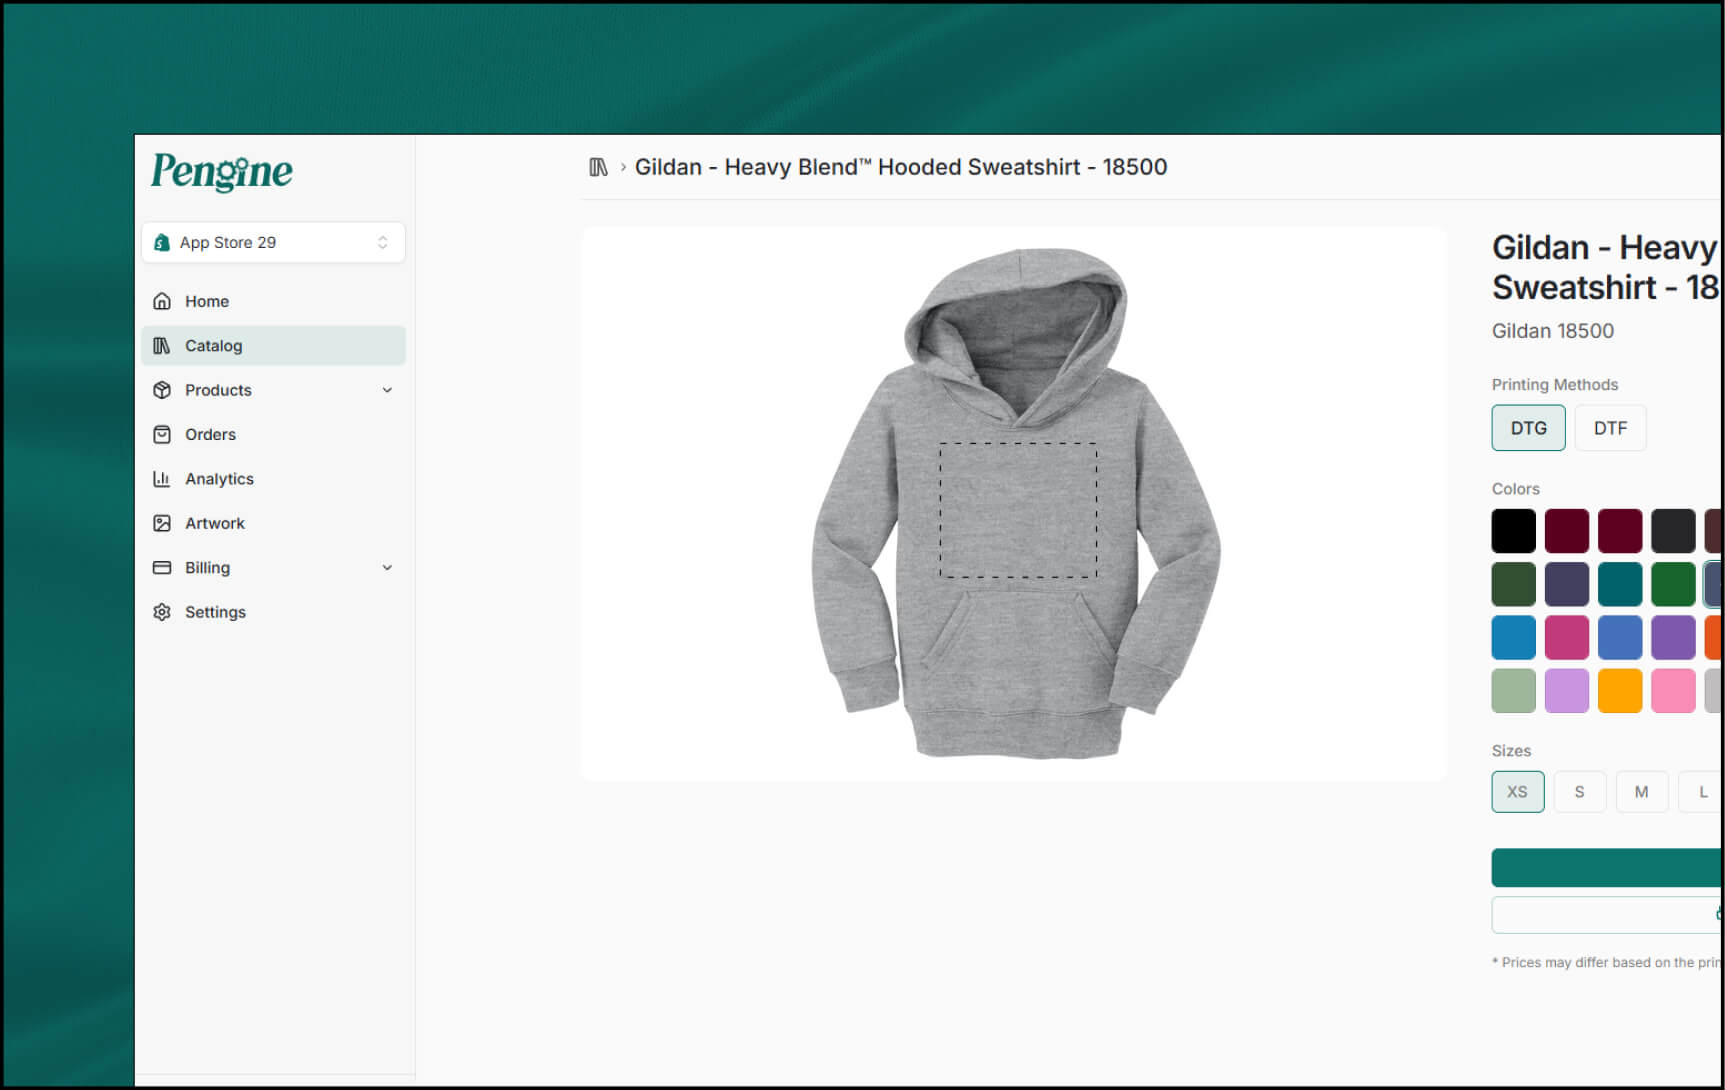The height and width of the screenshot is (1090, 1725).
Task: Expand the Products section
Action: click(387, 390)
